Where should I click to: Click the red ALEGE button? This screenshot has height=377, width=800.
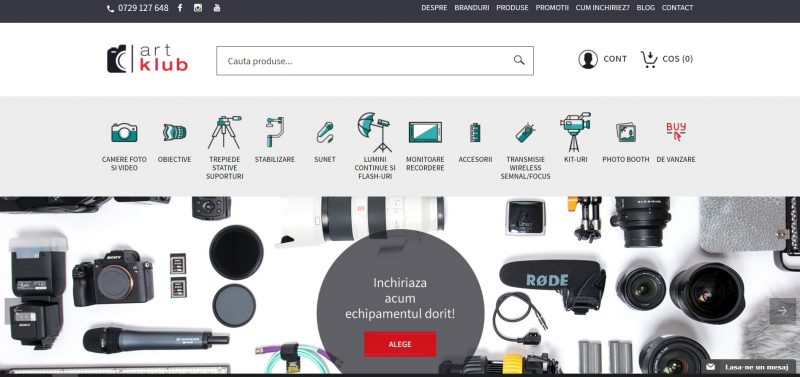pos(400,344)
